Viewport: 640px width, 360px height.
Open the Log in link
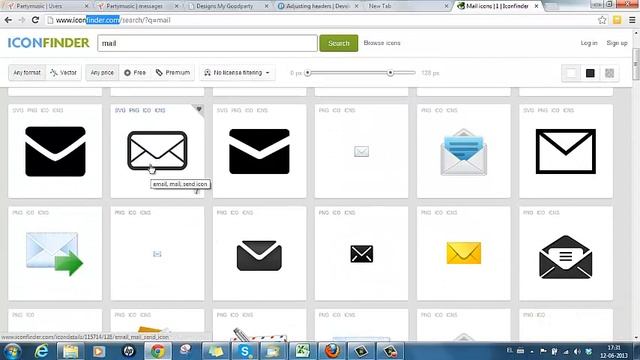(589, 43)
